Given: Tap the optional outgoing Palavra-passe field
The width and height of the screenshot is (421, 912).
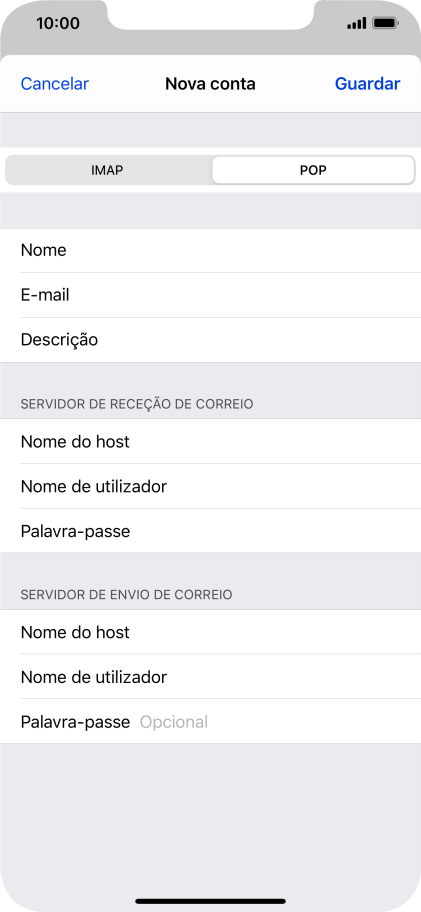Looking at the screenshot, I should [210, 722].
